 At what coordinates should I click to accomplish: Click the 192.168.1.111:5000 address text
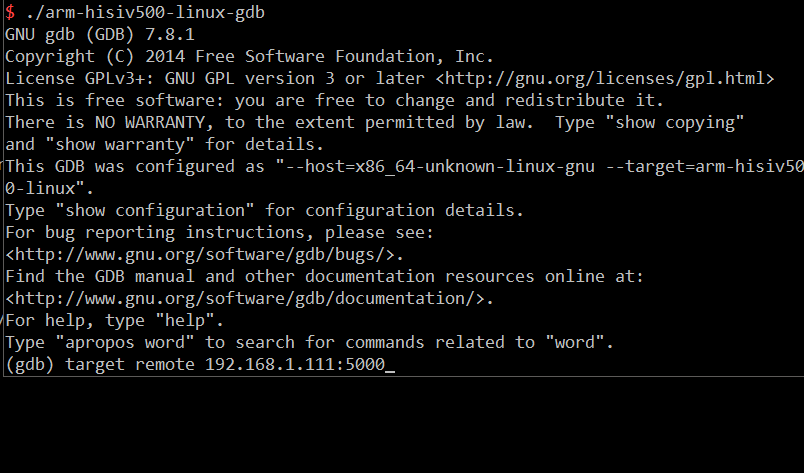coord(292,364)
